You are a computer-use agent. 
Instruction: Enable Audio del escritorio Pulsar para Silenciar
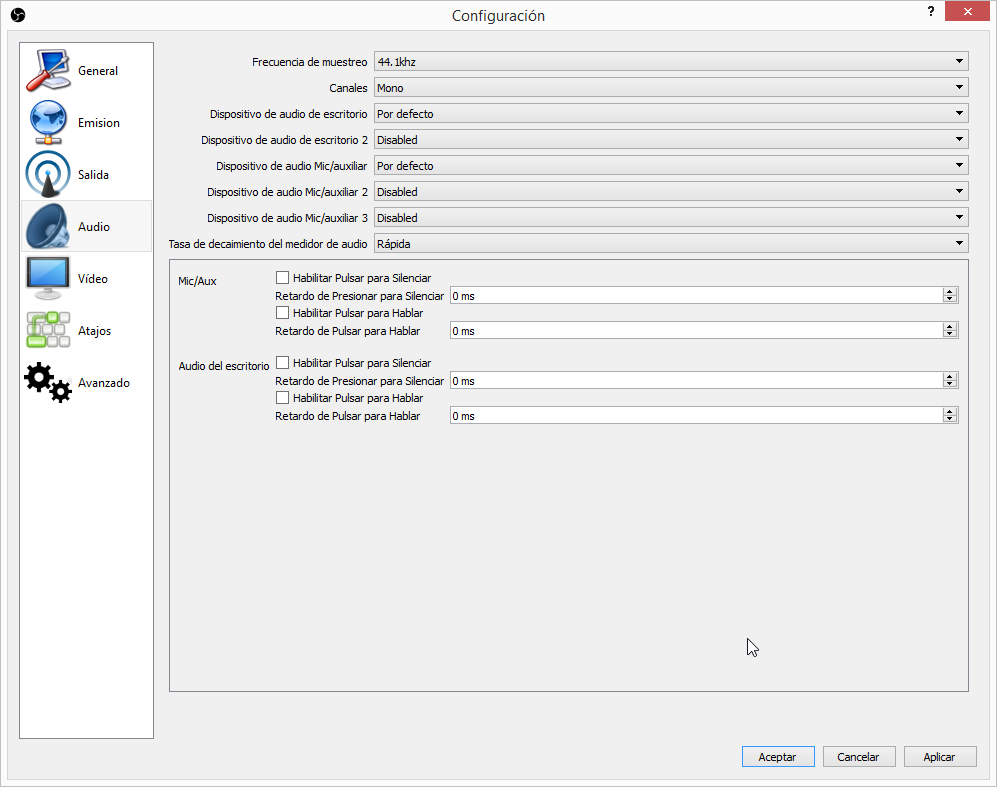point(282,363)
